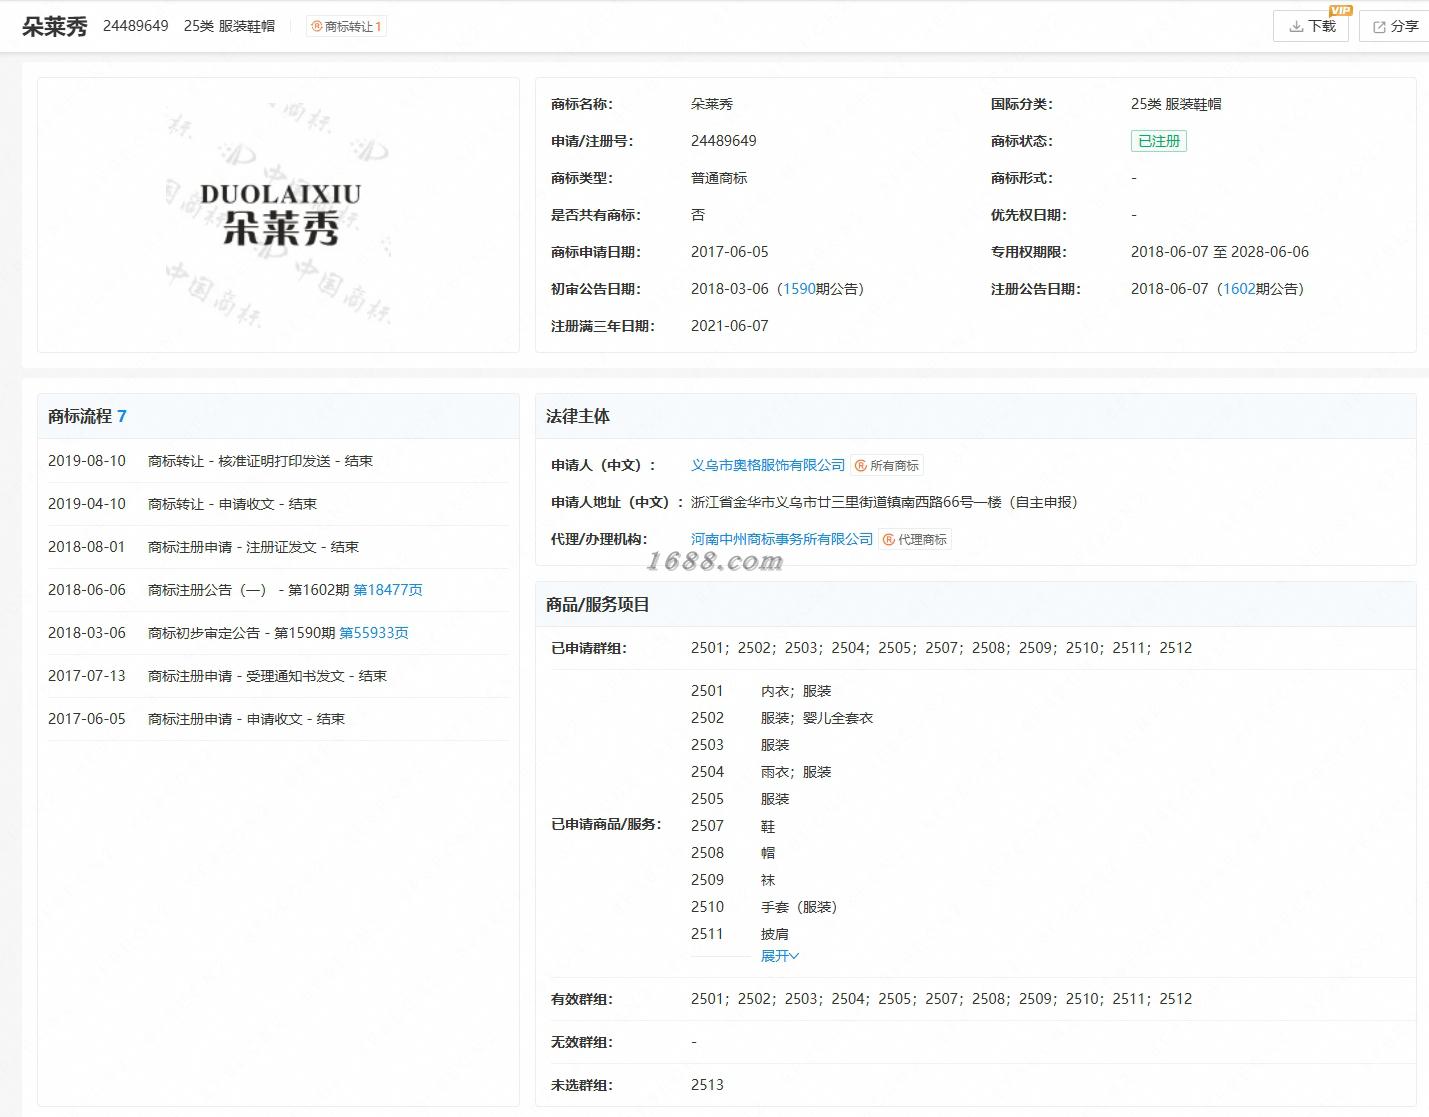Open applicant 义乌市奥格服饰有限公司 link
This screenshot has width=1429, height=1117.
[768, 465]
